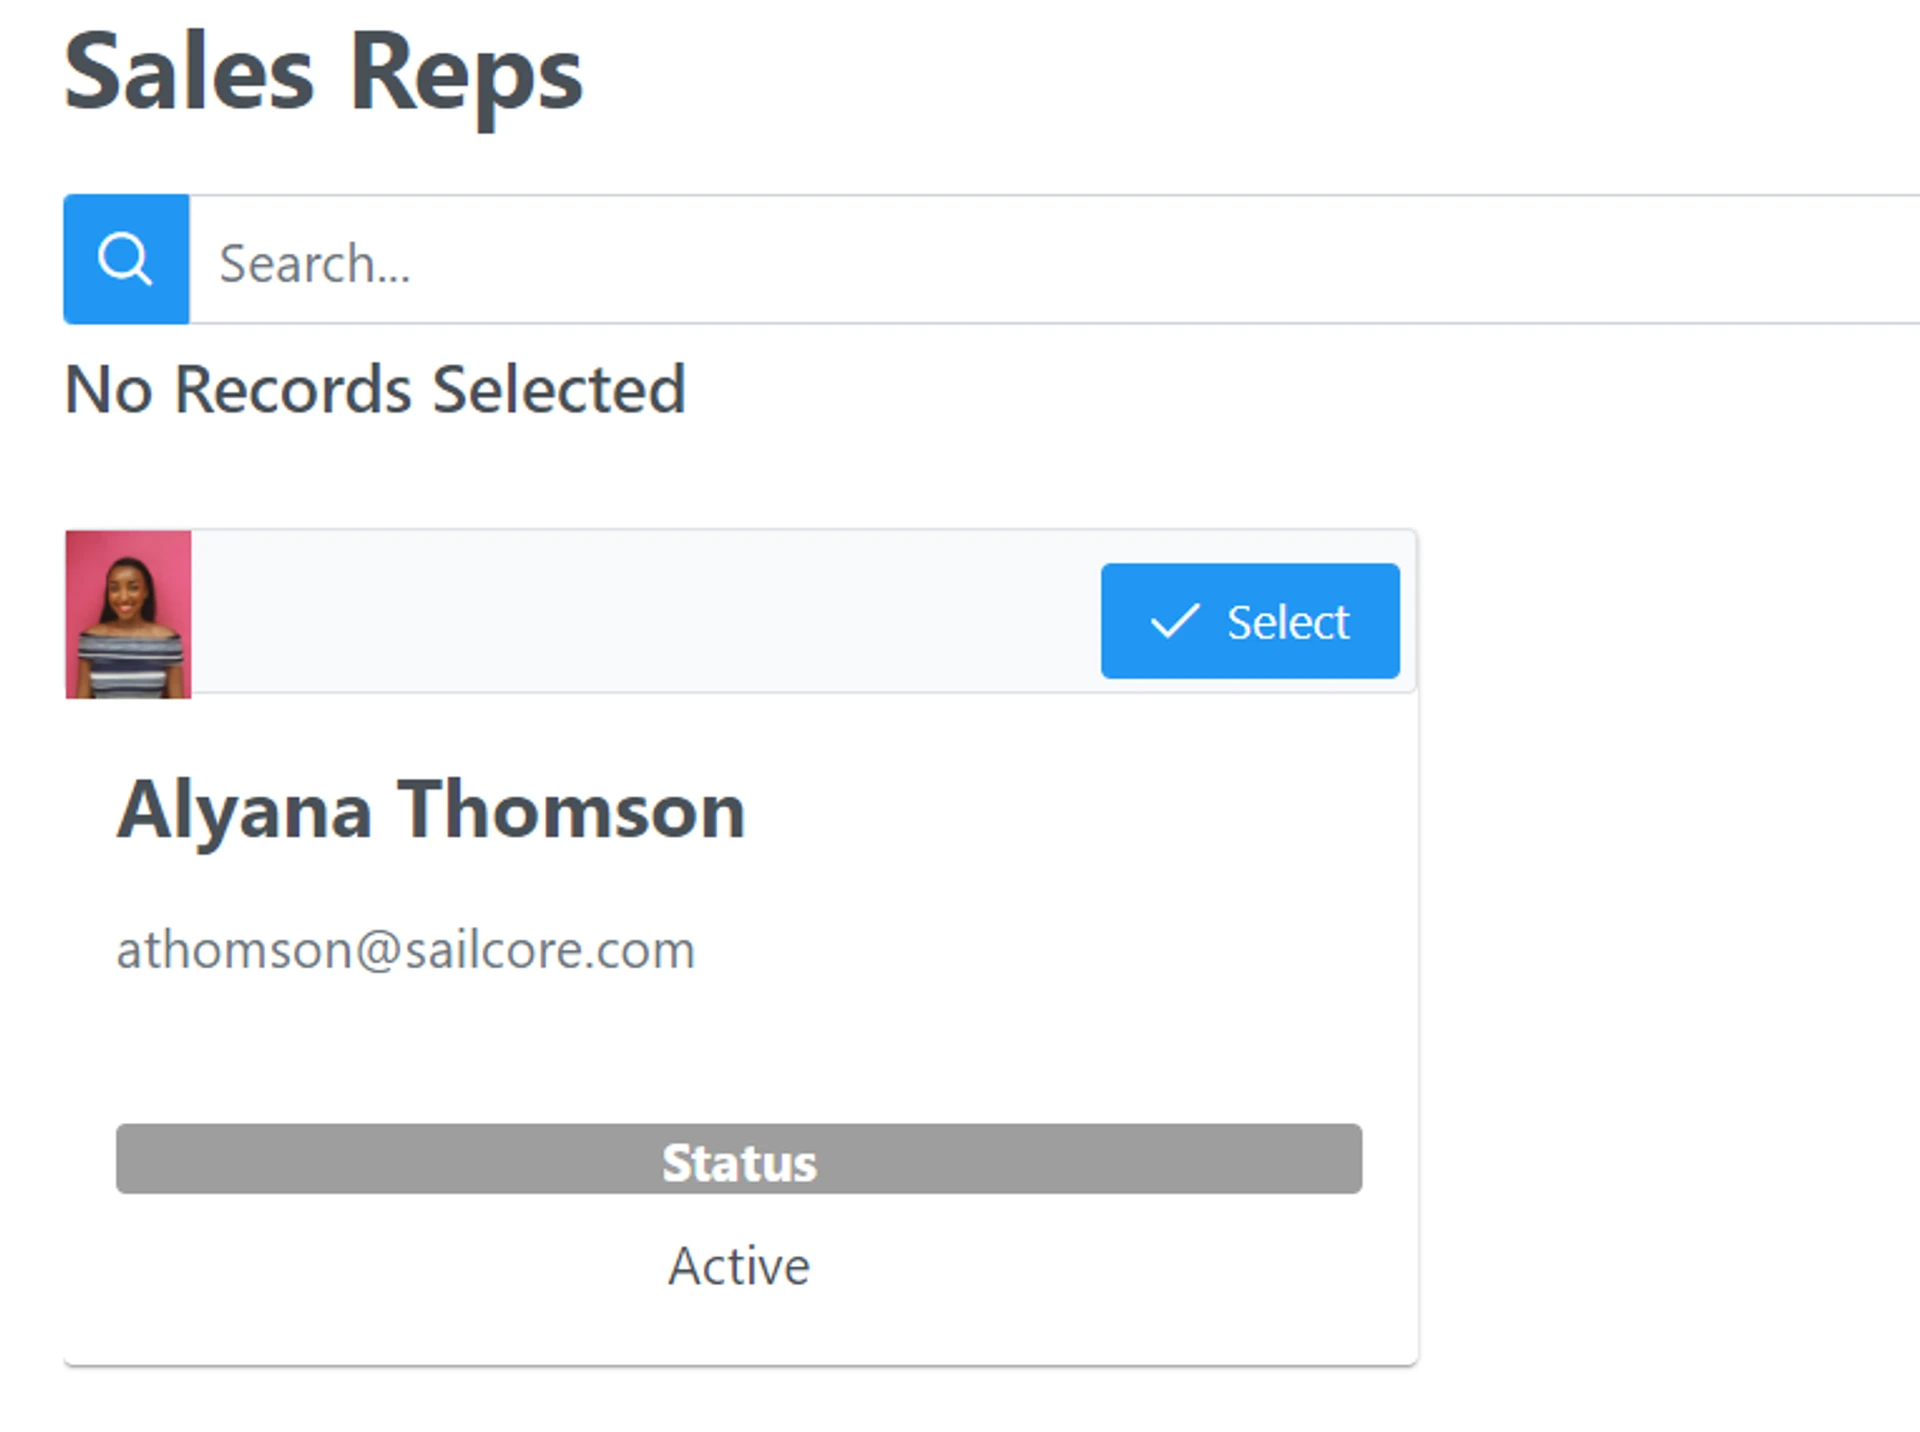Screen dimensions: 1920x1432
Task: Click the gray Status header bar
Action: (738, 1159)
